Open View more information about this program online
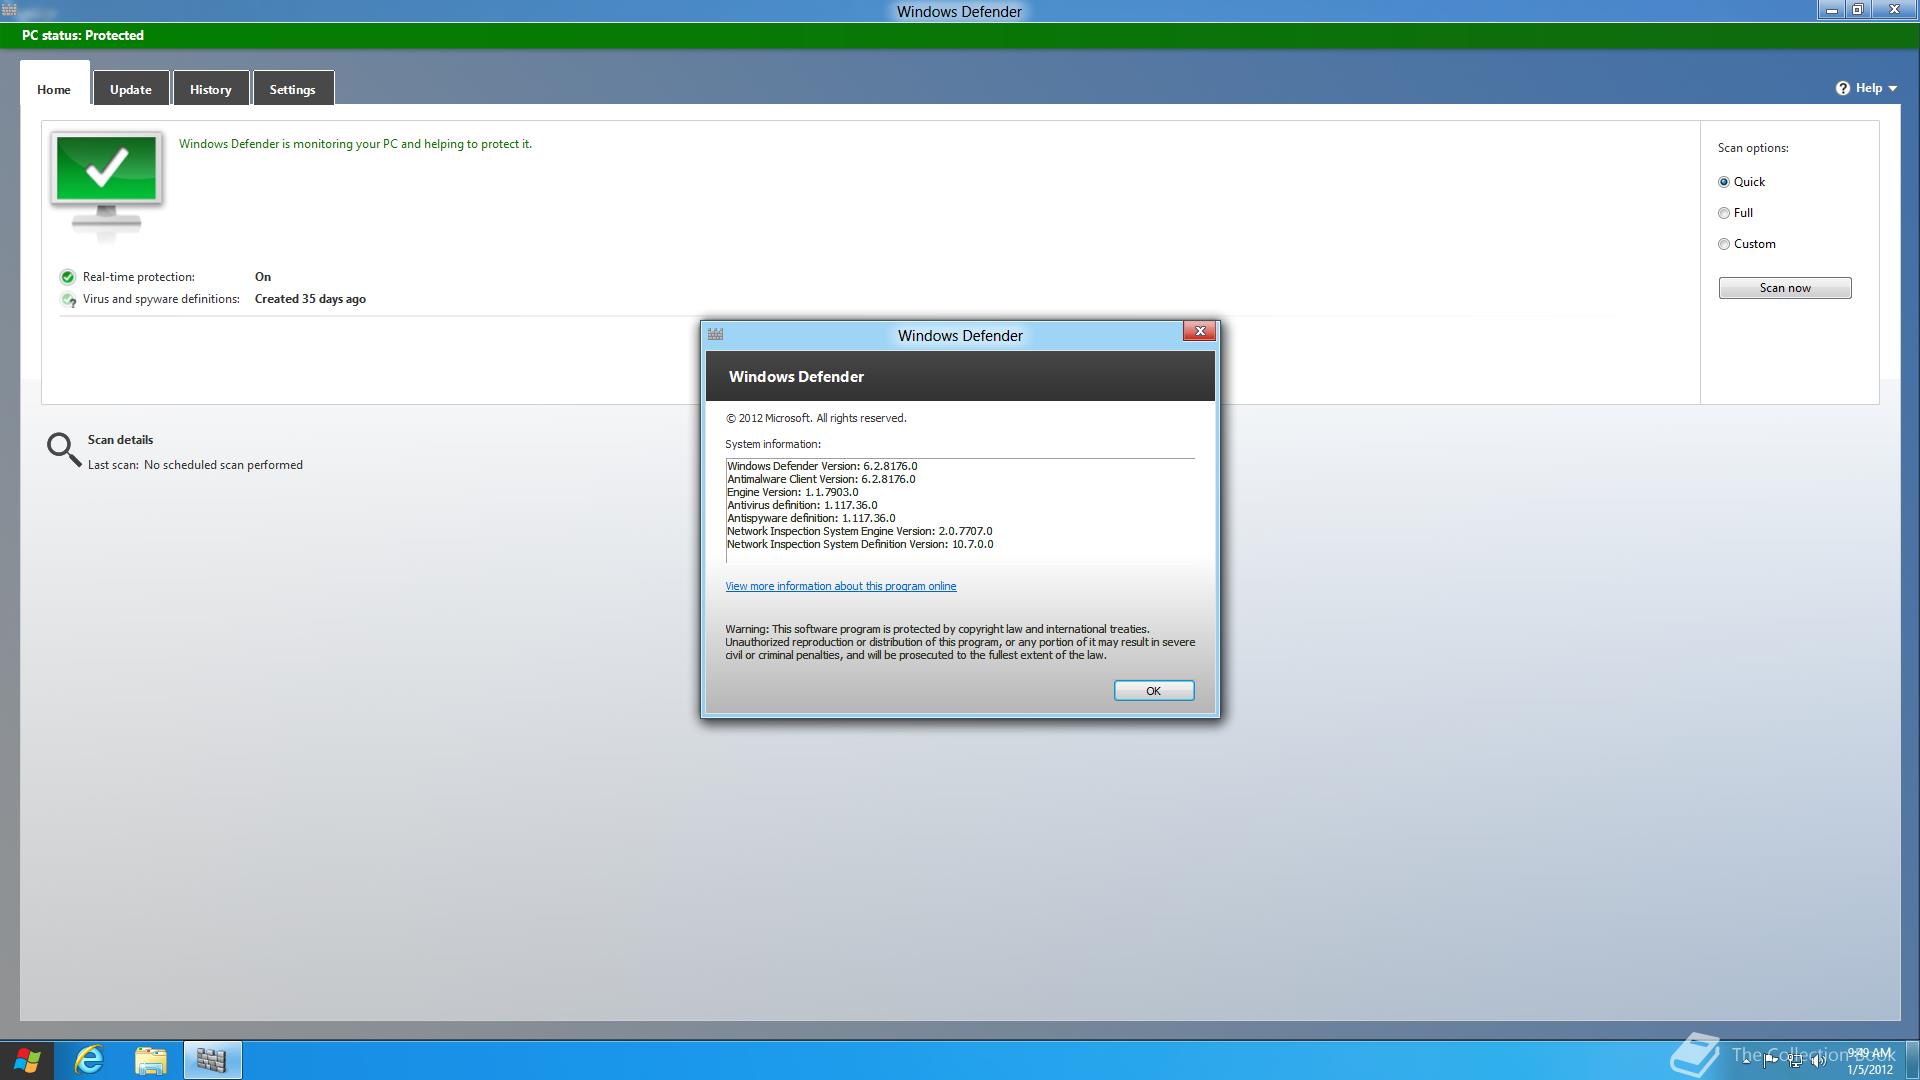This screenshot has width=1920, height=1080. click(841, 586)
